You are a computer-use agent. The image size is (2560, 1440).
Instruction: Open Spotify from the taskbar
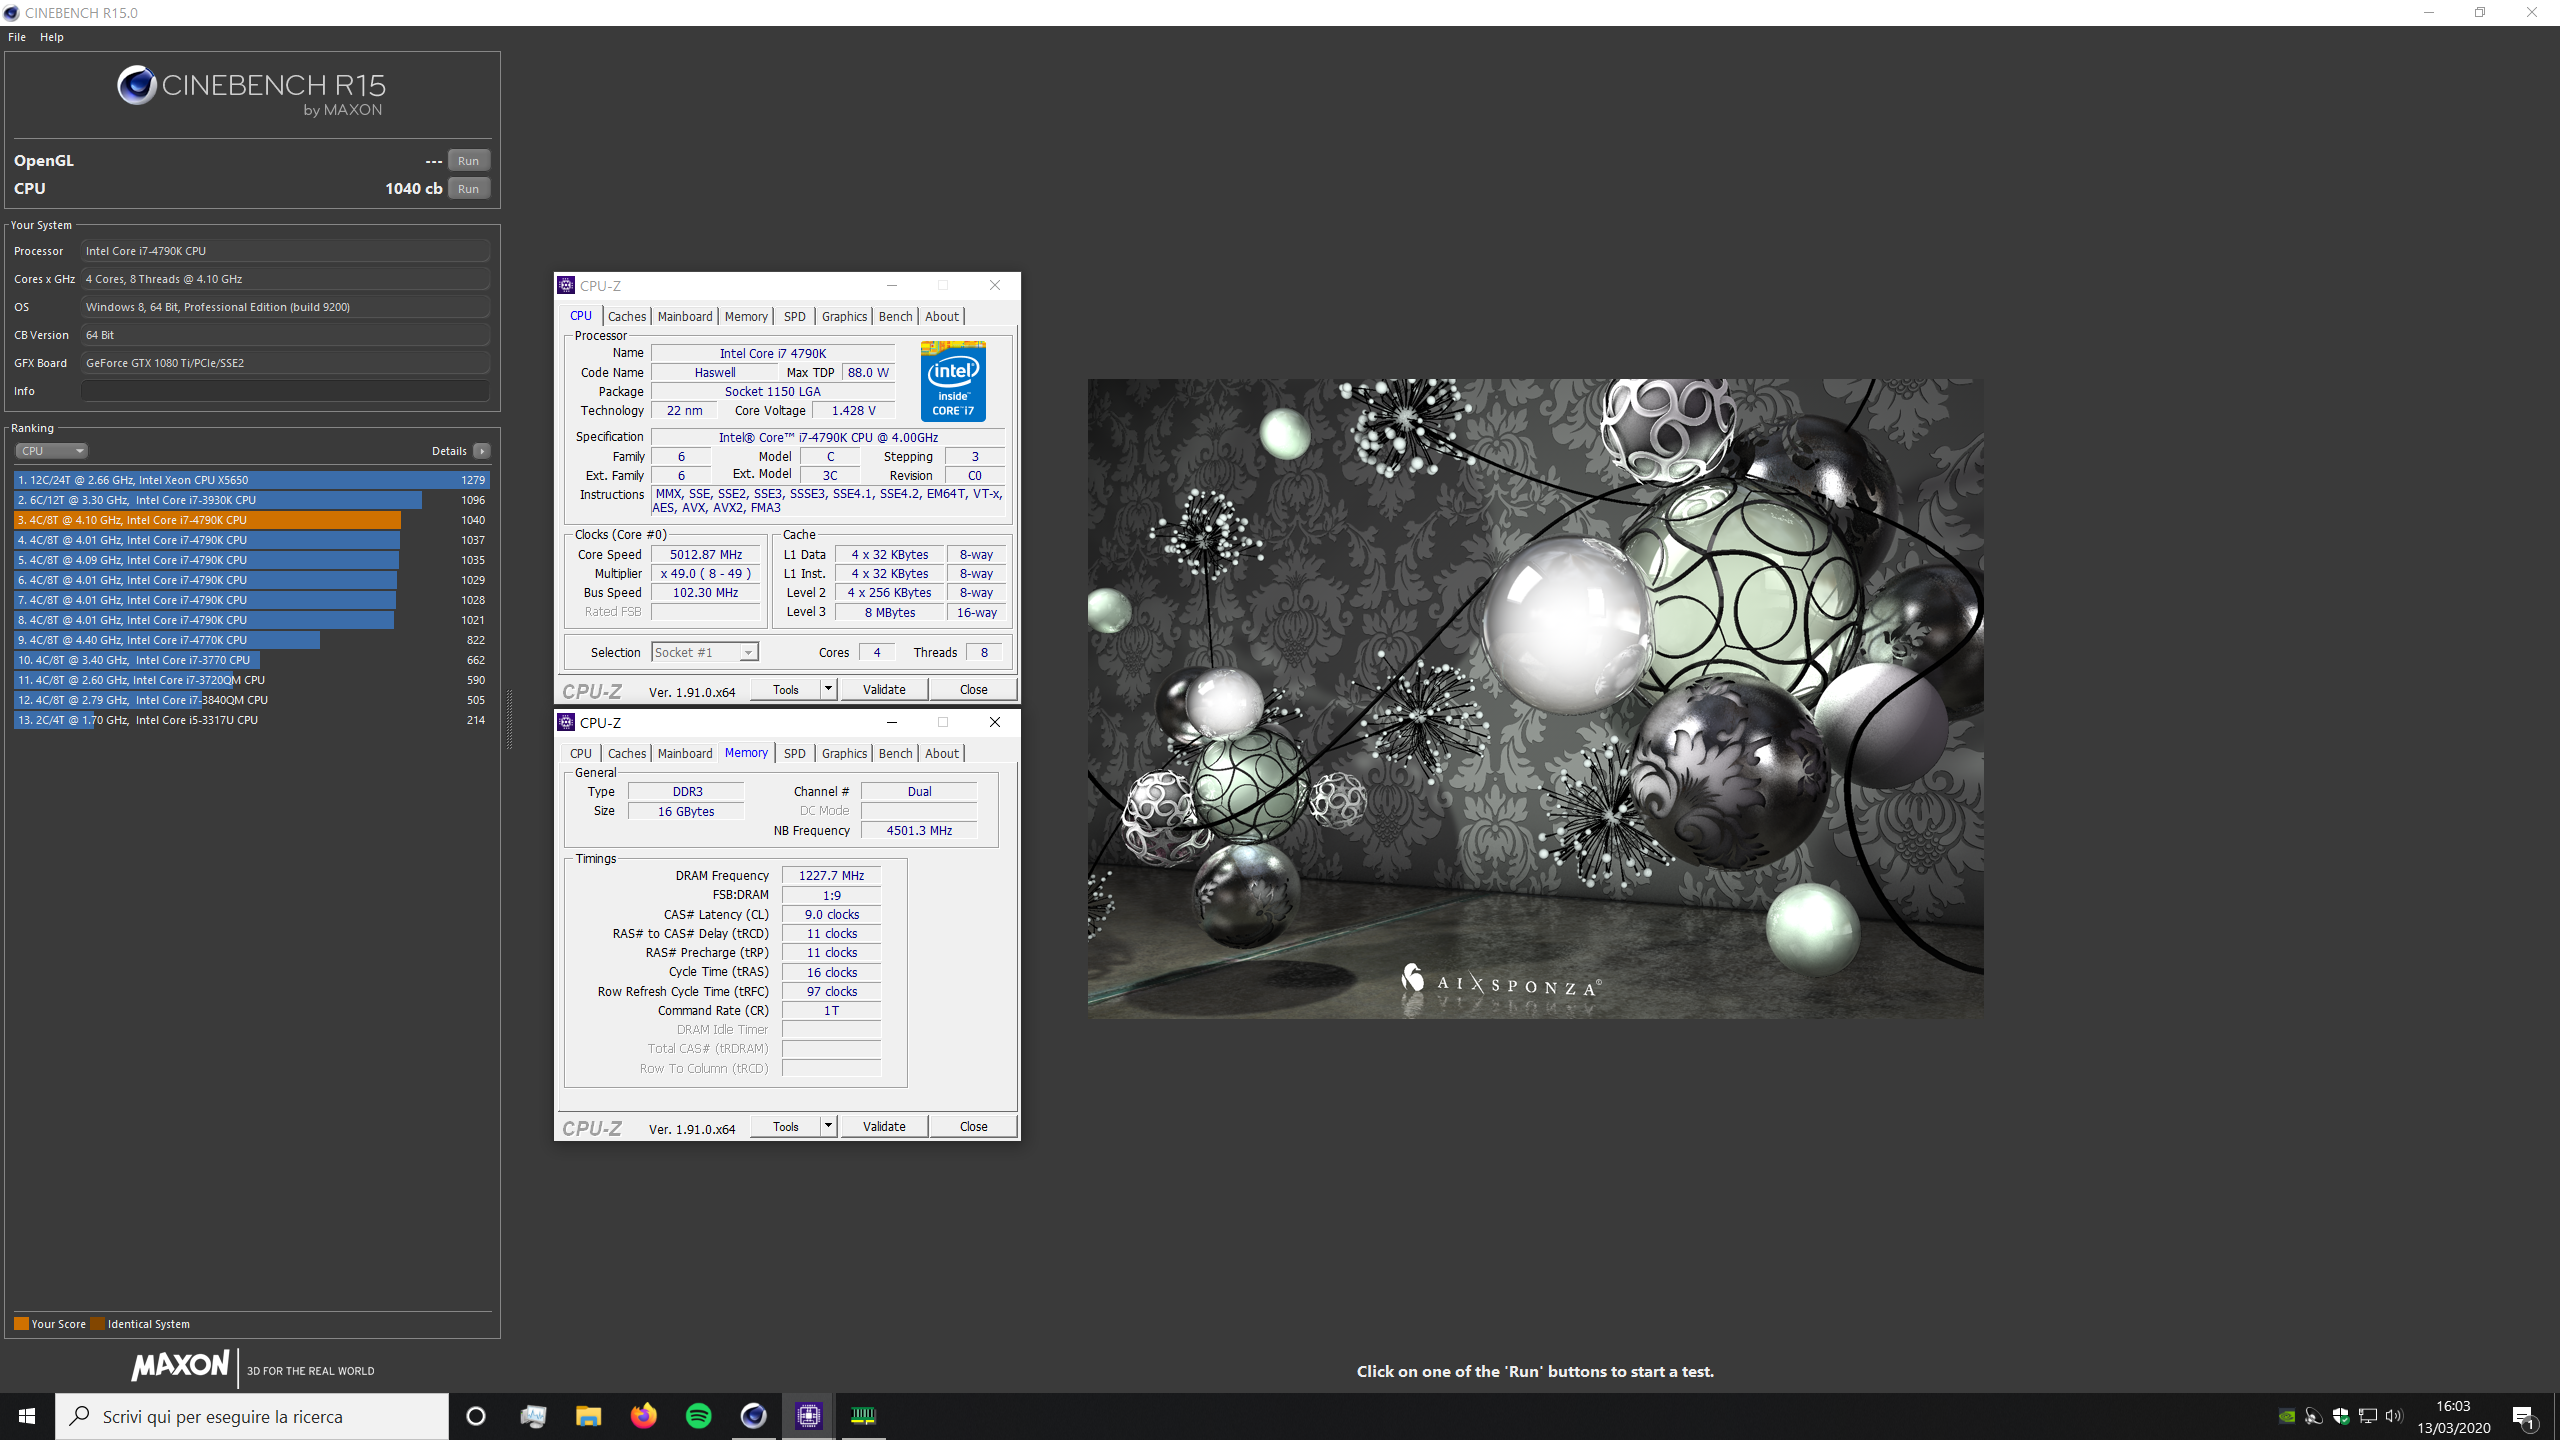(x=698, y=1416)
